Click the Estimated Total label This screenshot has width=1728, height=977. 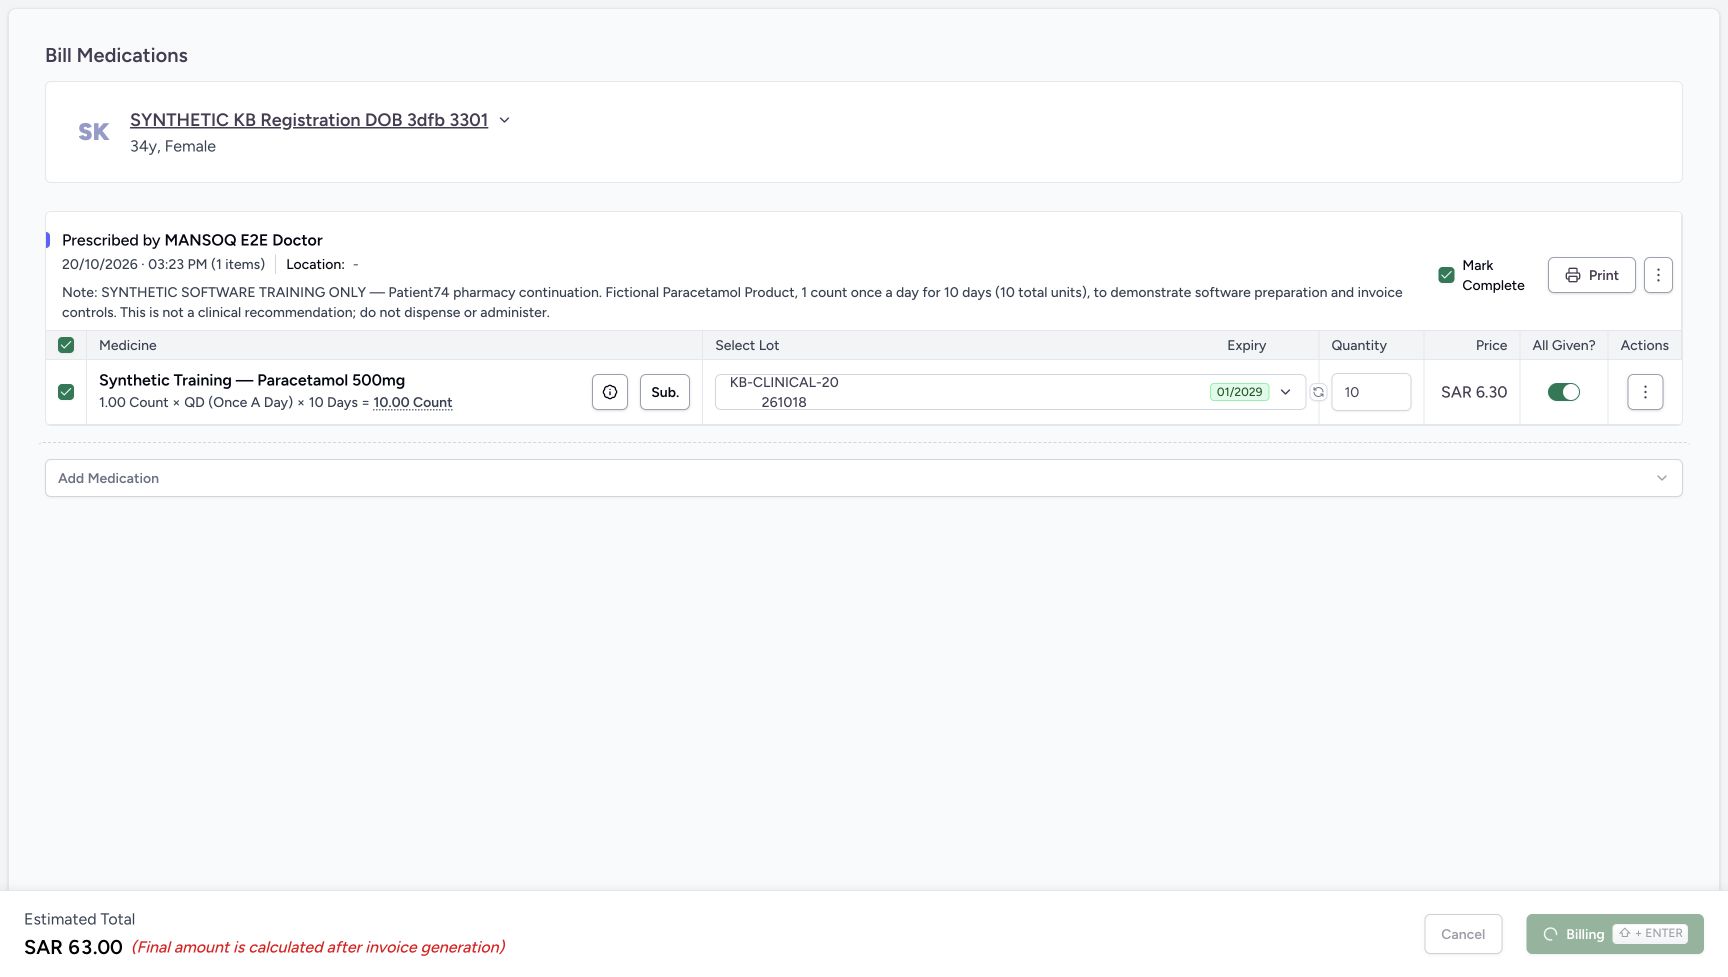tap(79, 919)
